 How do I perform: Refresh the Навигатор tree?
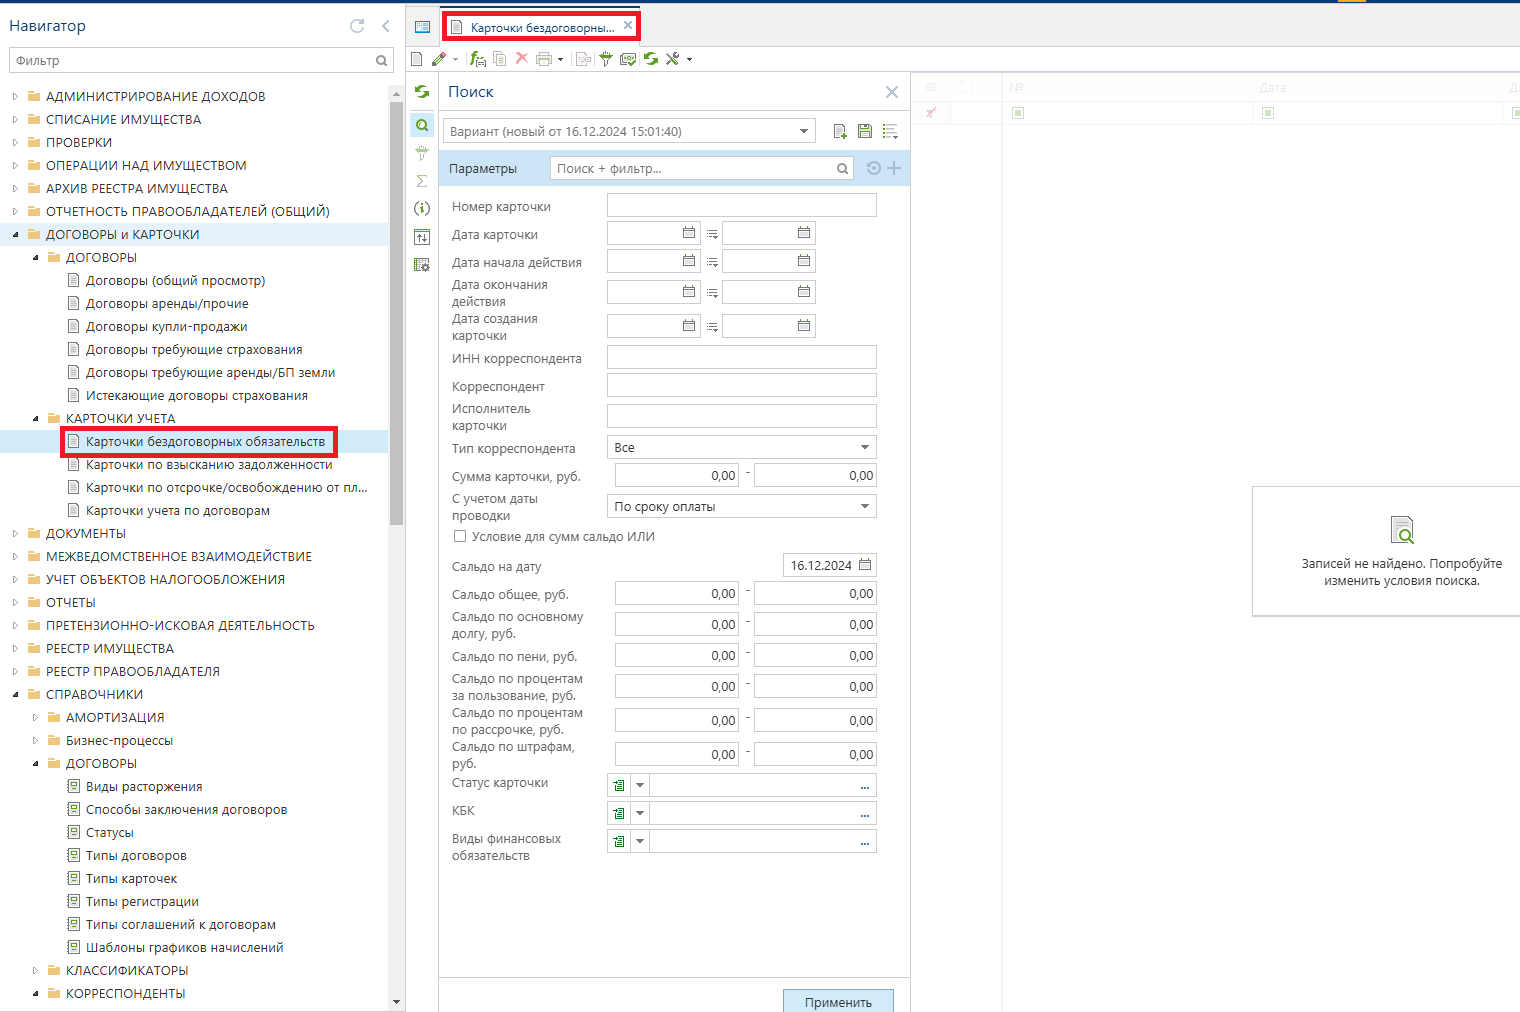coord(357,26)
